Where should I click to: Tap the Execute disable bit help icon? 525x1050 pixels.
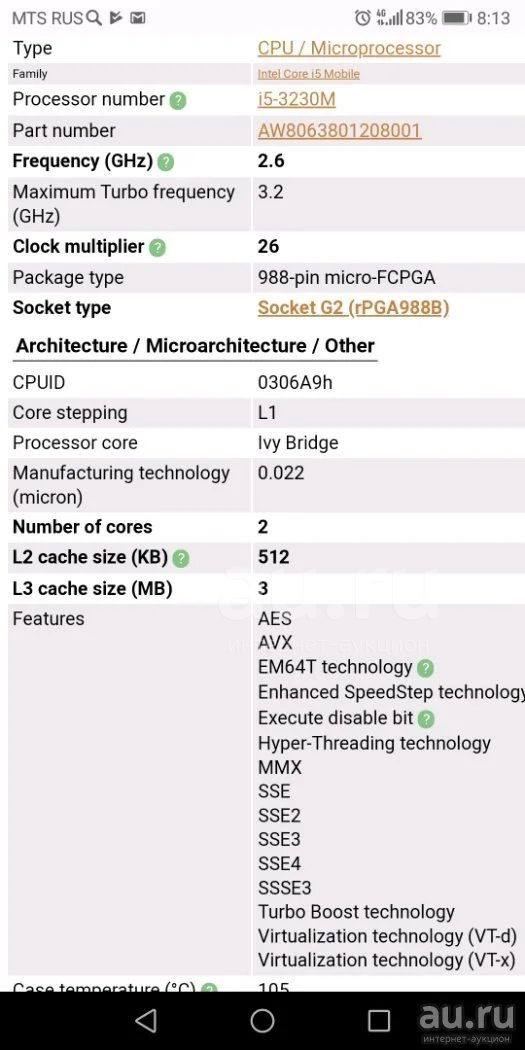click(426, 719)
